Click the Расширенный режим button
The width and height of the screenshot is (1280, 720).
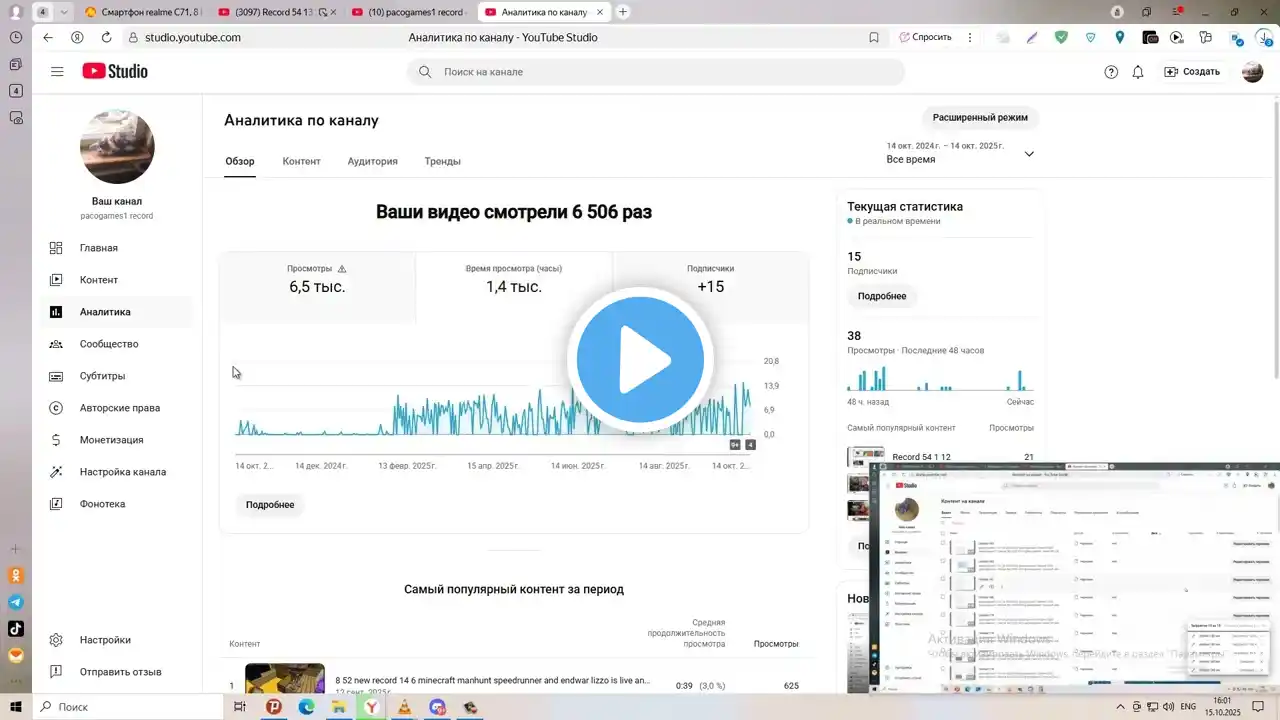(x=979, y=118)
